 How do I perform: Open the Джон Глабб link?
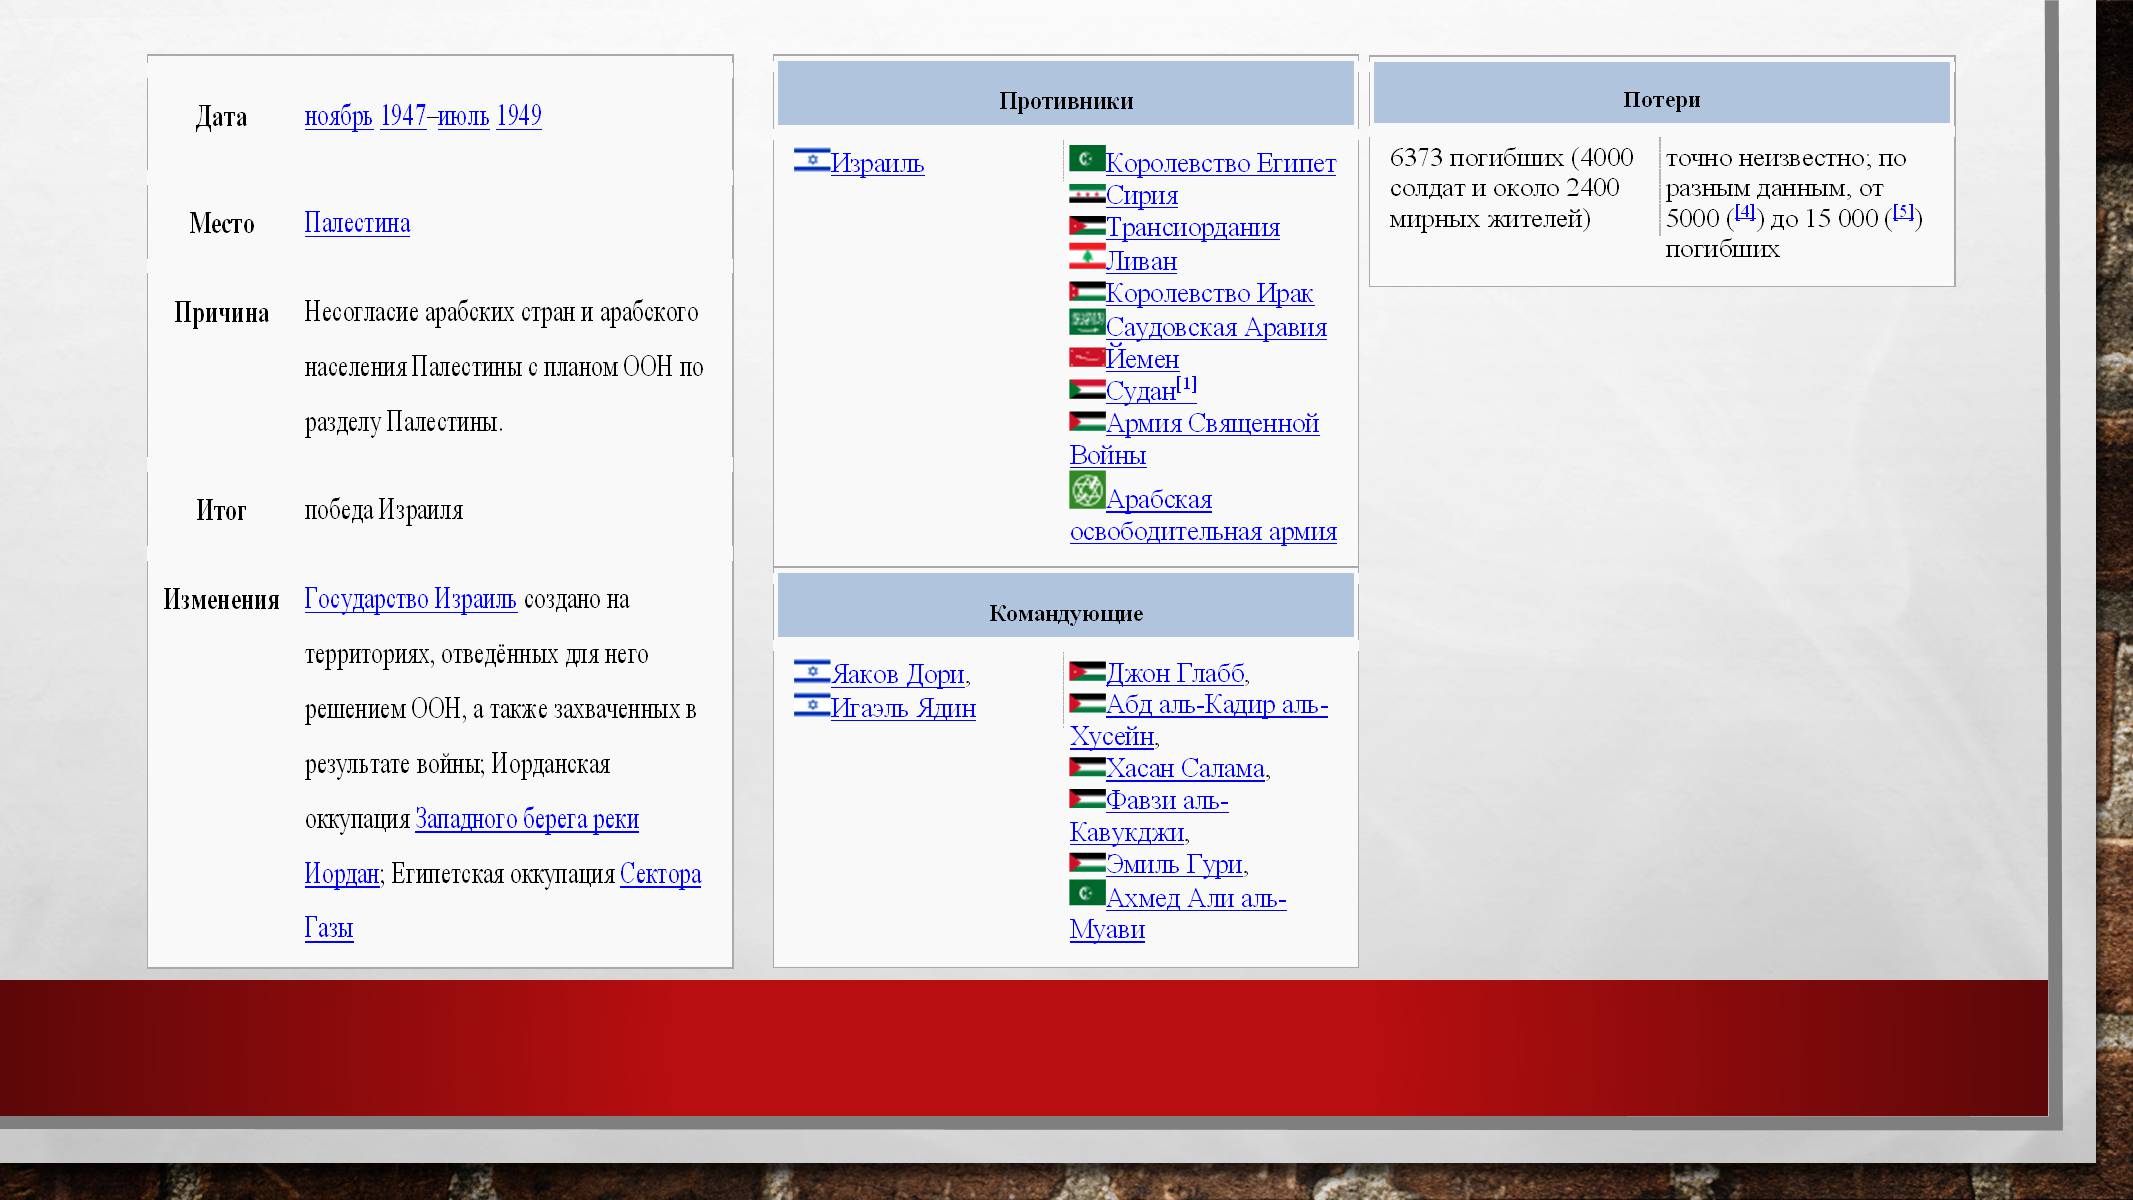point(1175,673)
